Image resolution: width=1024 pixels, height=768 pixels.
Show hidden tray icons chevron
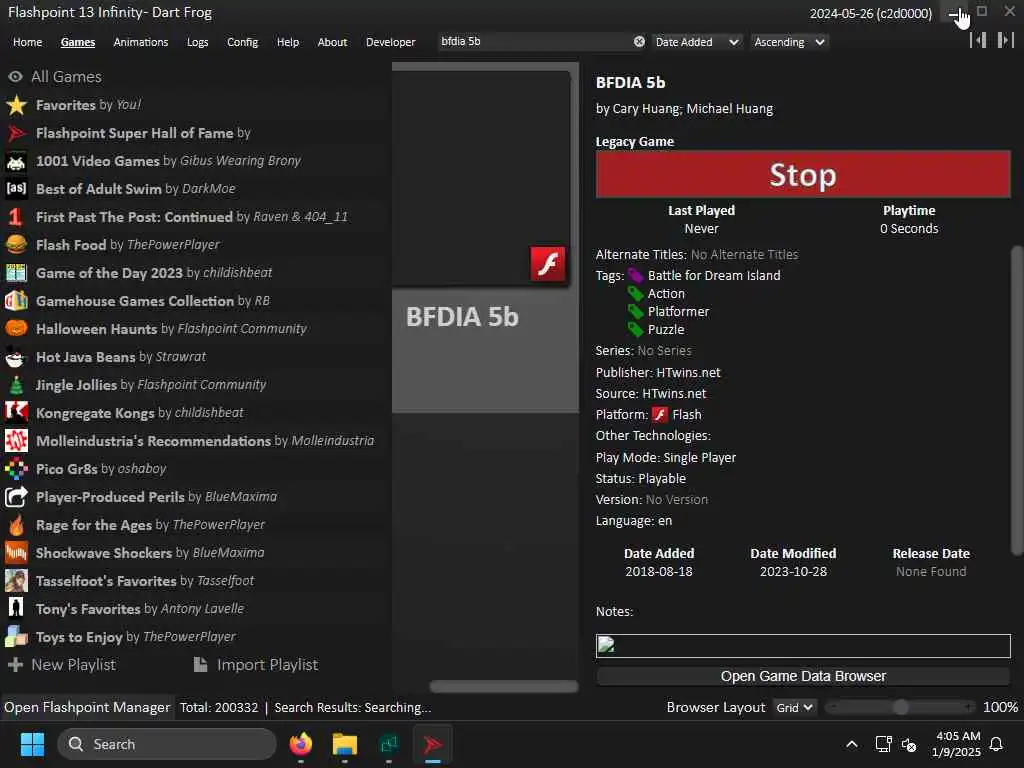852,744
